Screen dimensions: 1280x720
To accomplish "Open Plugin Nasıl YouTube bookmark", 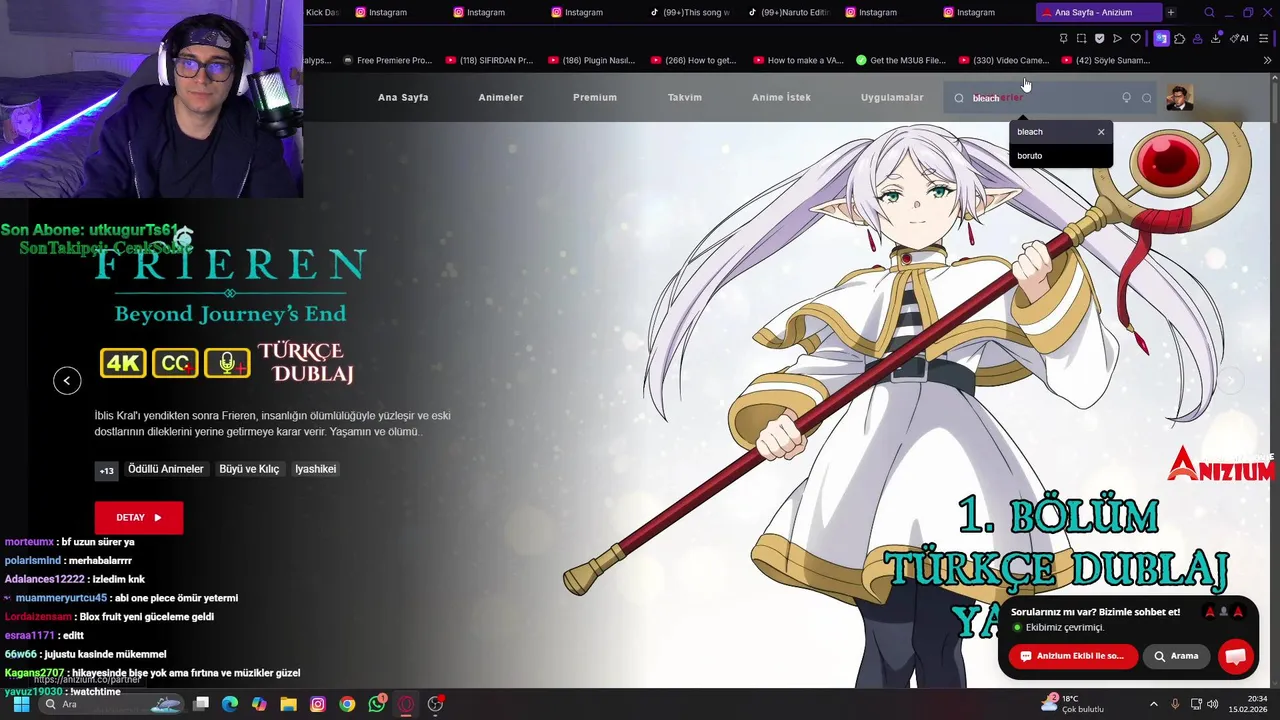I will pyautogui.click(x=591, y=60).
